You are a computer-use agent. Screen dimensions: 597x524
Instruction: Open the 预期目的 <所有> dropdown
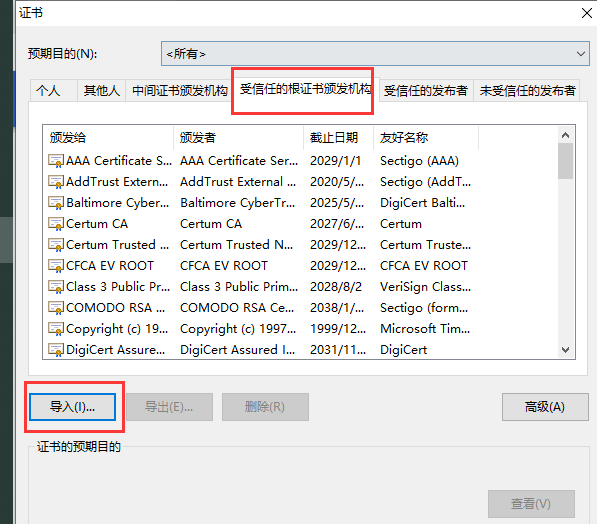coord(375,54)
